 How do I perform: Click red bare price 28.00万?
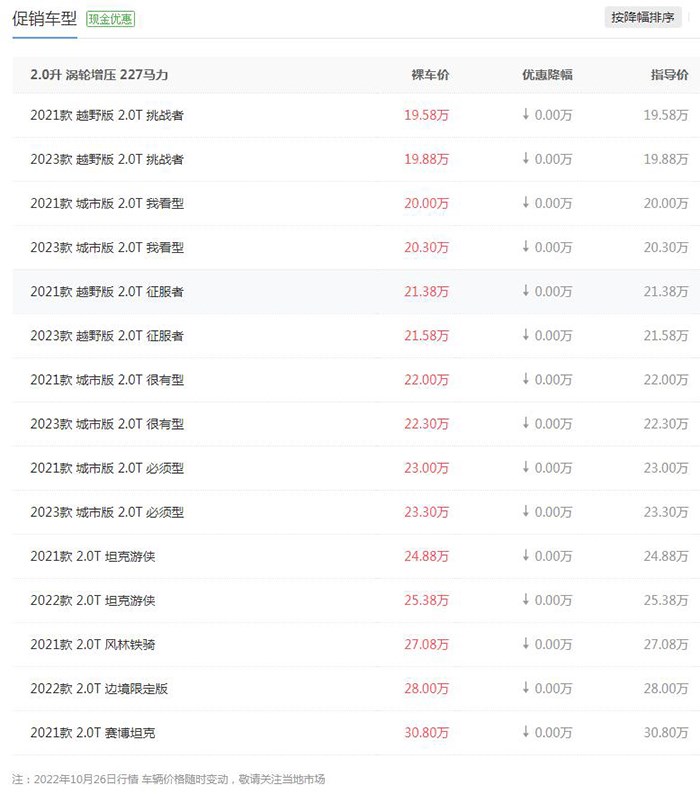(x=426, y=689)
